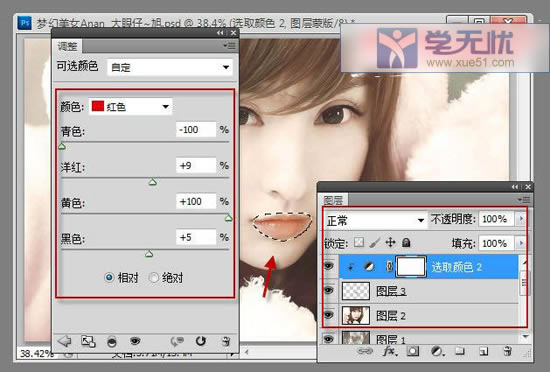Select the layer named 图层 1
Image resolution: width=550 pixels, height=372 pixels.
[390, 339]
